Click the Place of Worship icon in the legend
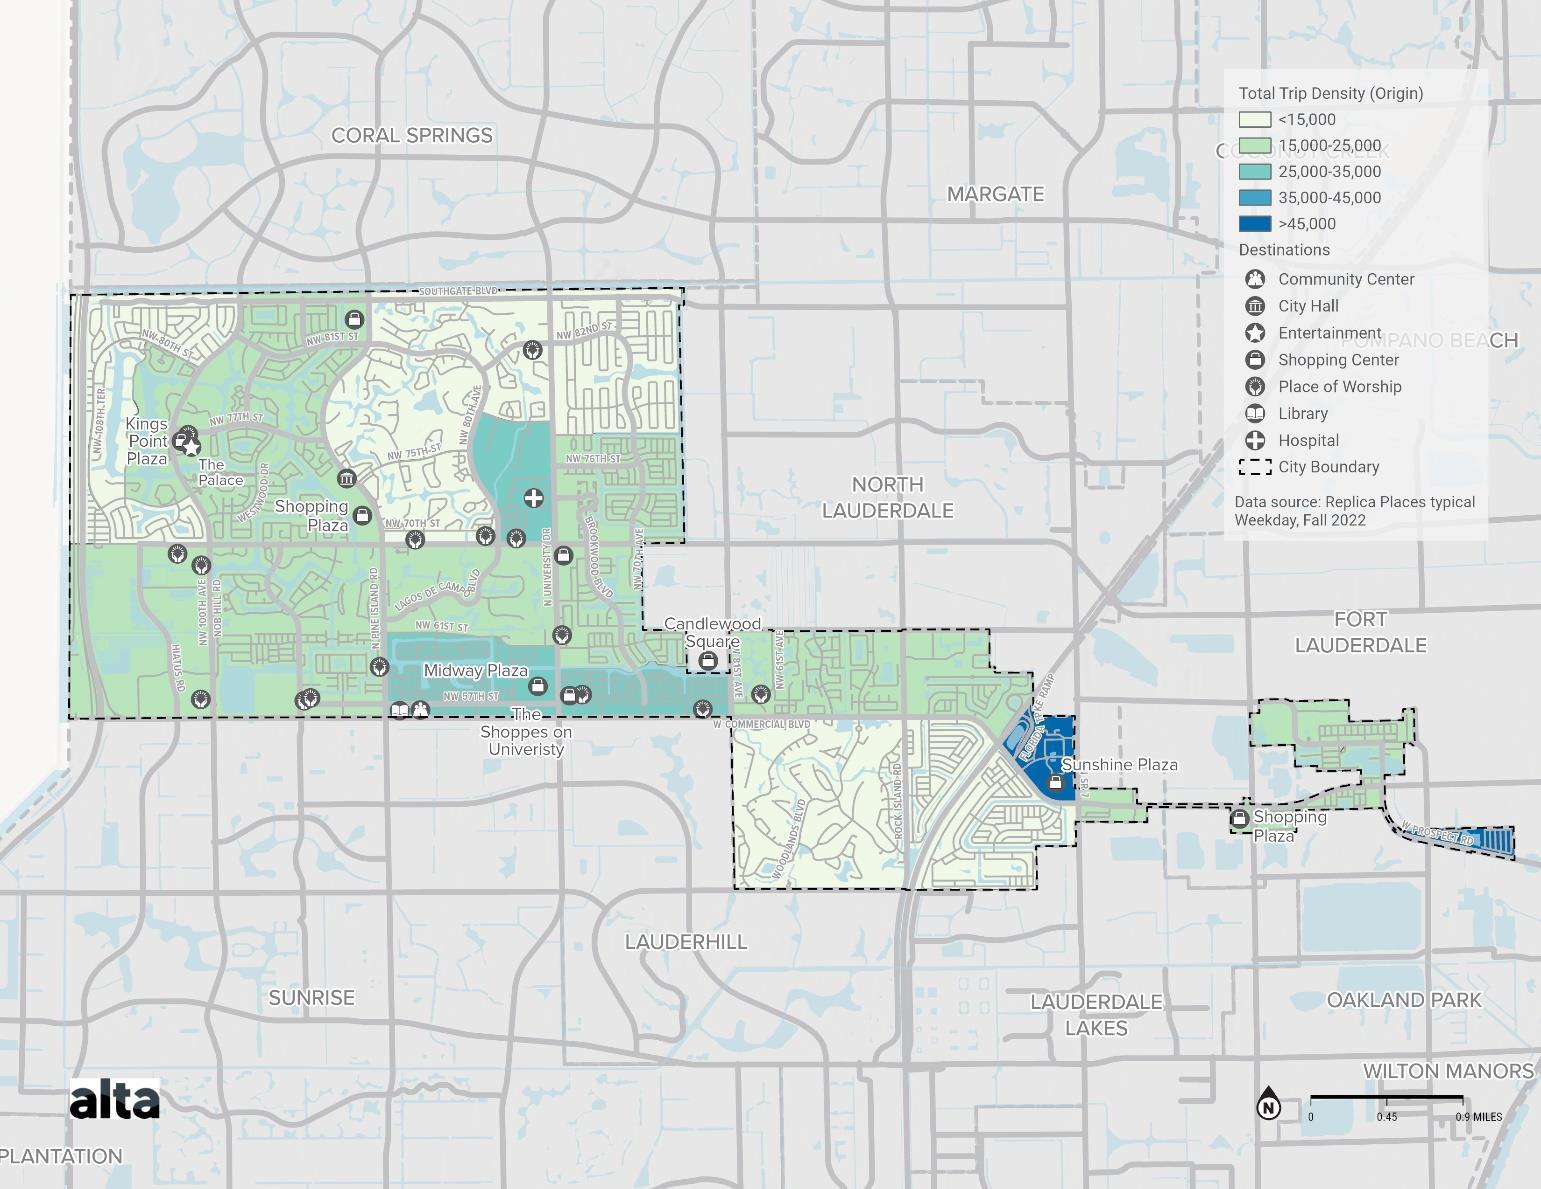 coord(1255,387)
